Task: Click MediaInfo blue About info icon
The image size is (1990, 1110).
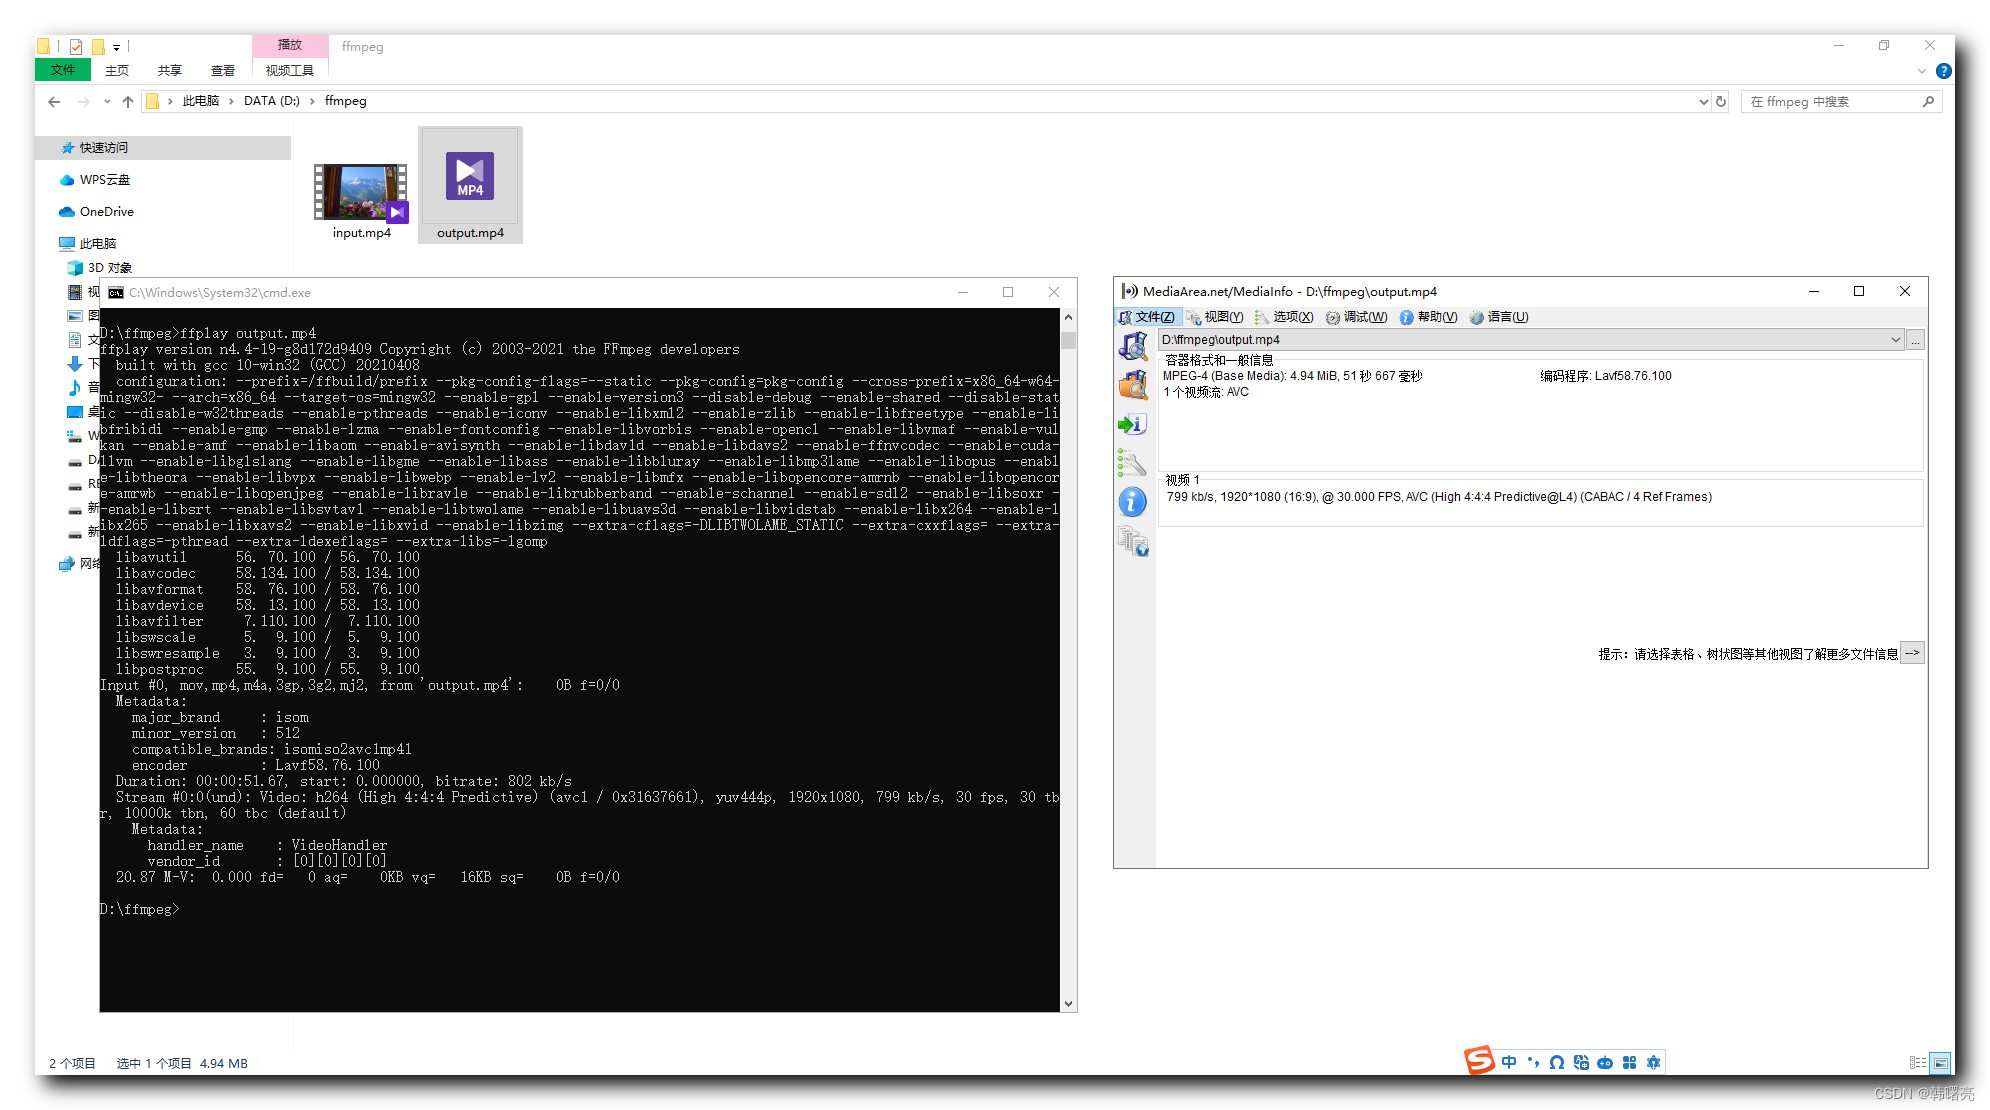Action: (1132, 502)
